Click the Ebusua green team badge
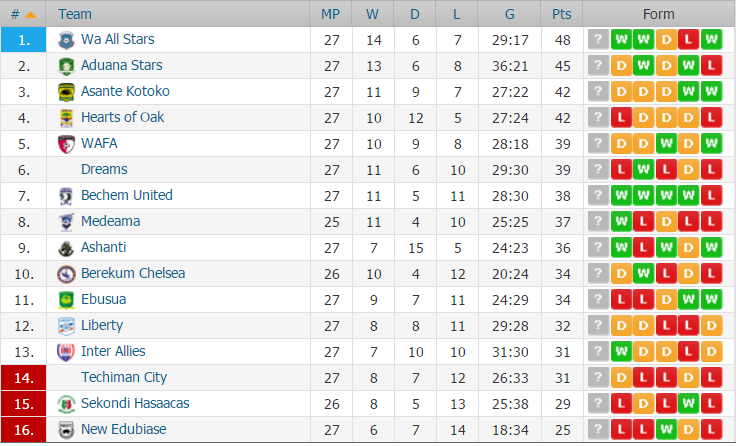Viewport: 736px width, 446px height. coord(66,300)
